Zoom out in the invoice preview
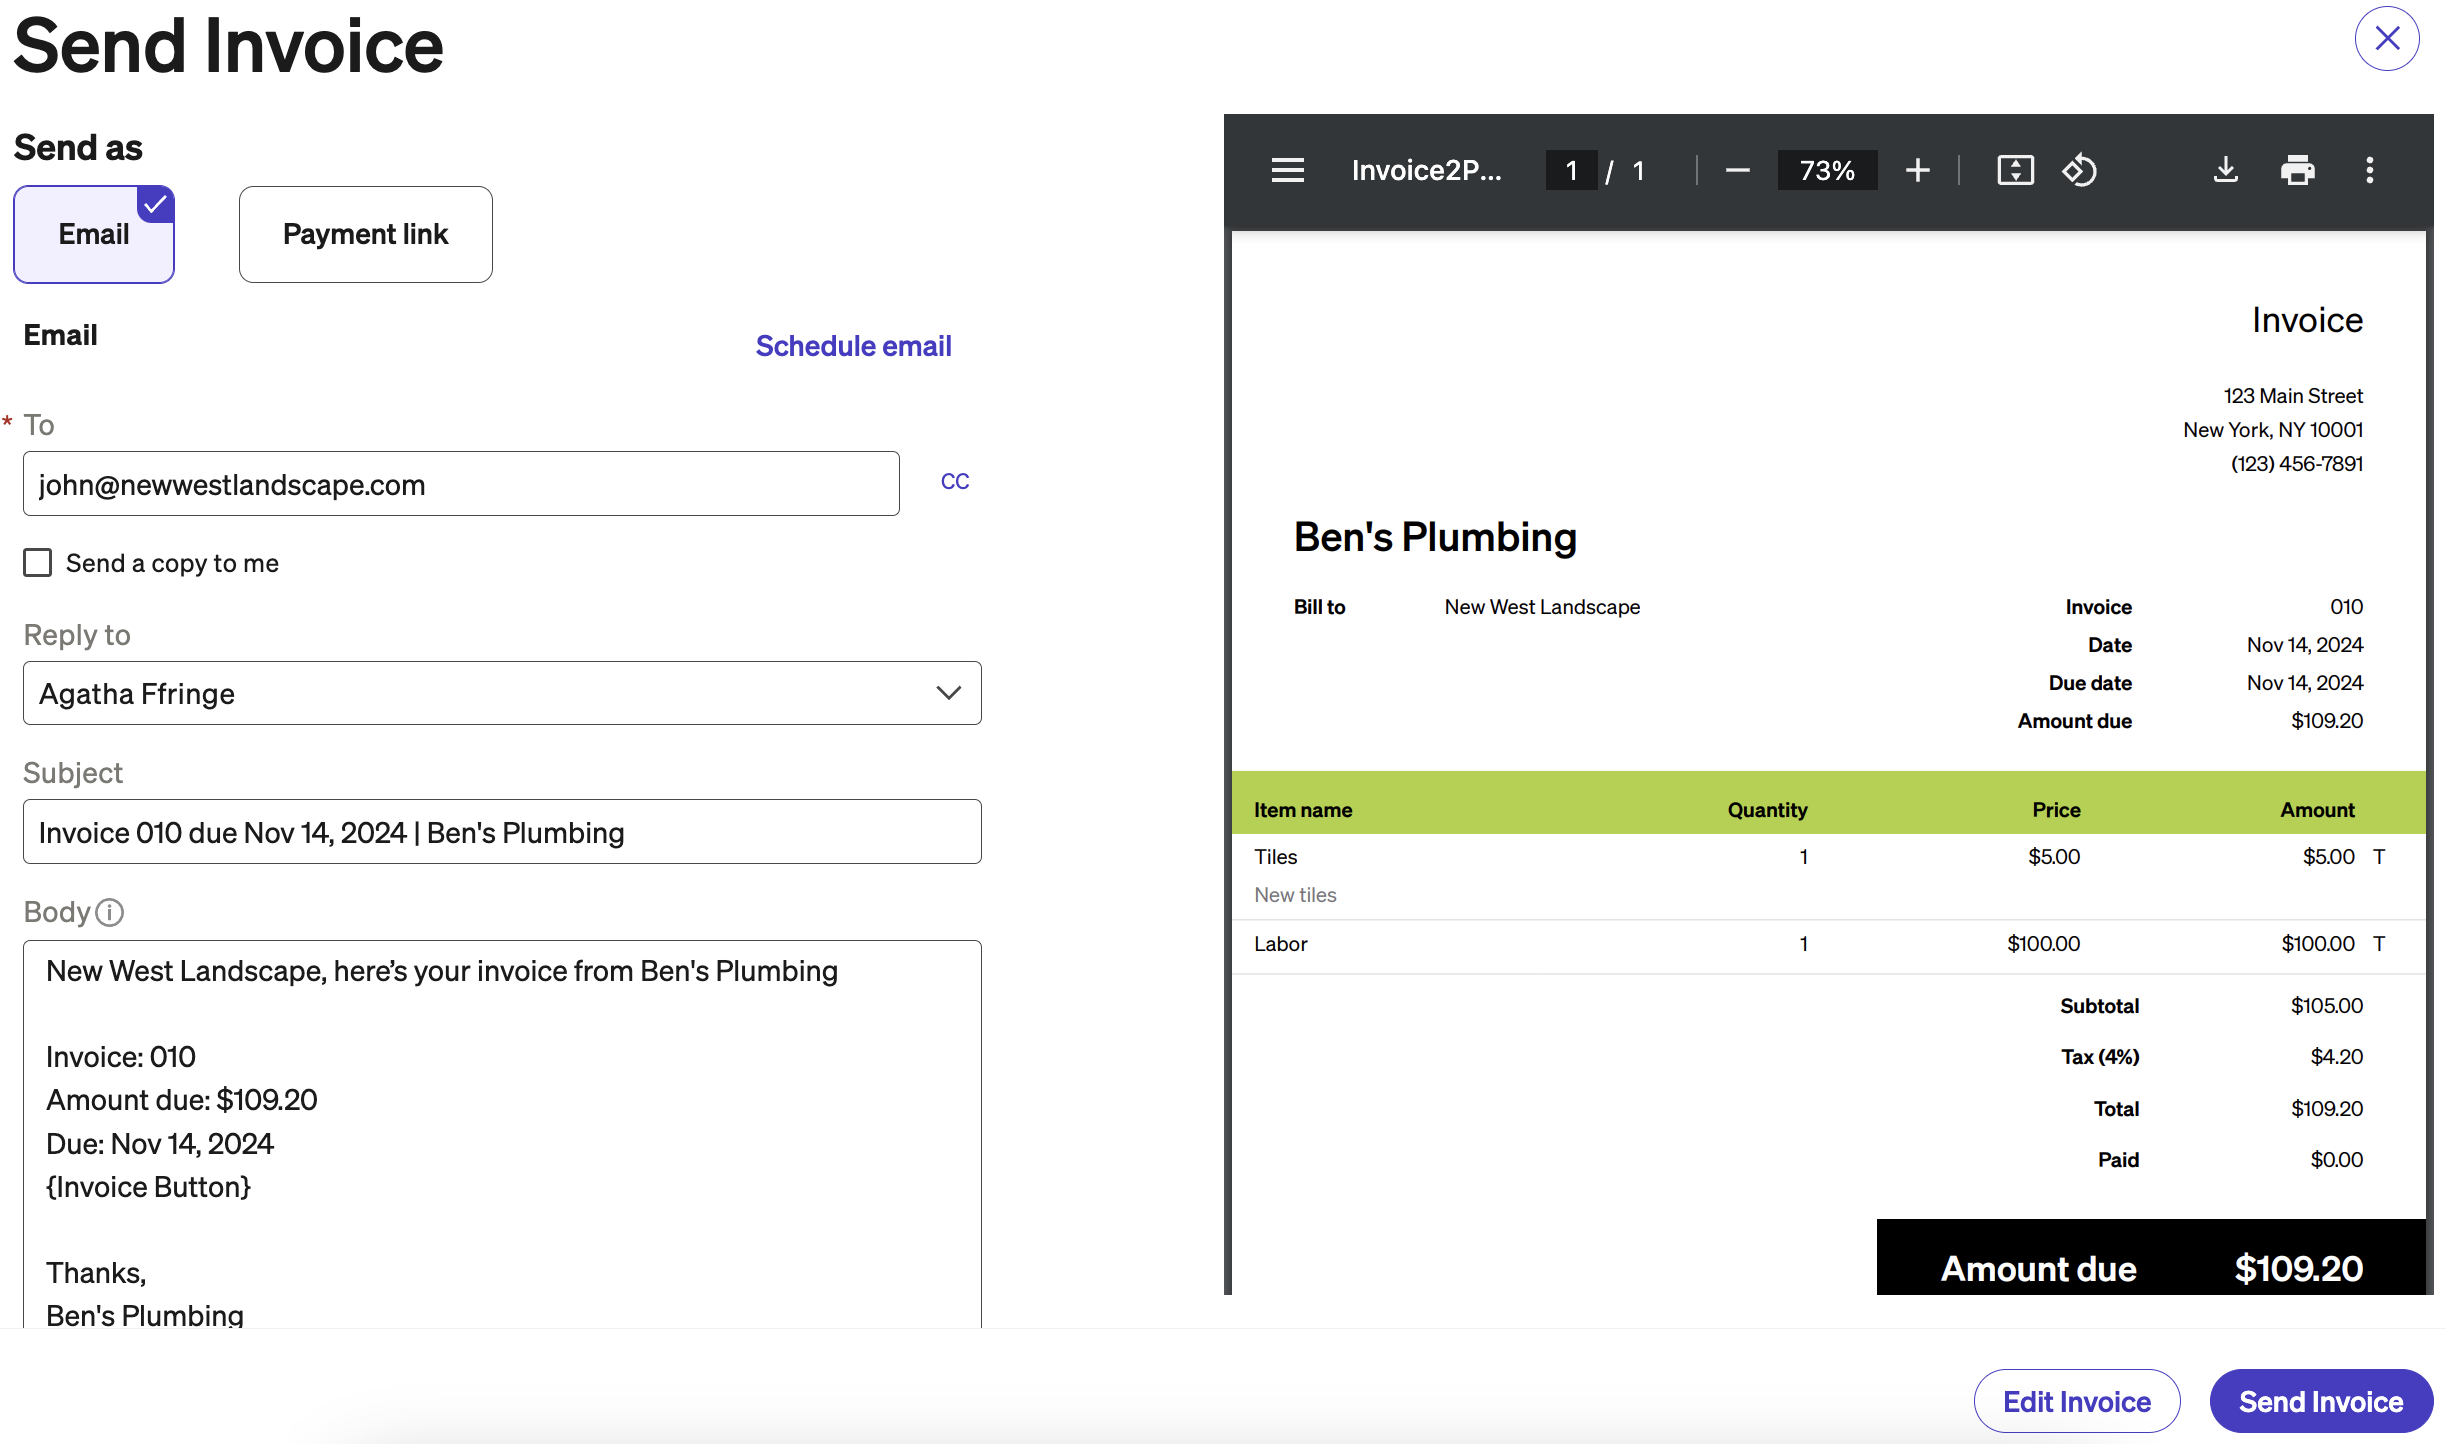 click(1738, 170)
